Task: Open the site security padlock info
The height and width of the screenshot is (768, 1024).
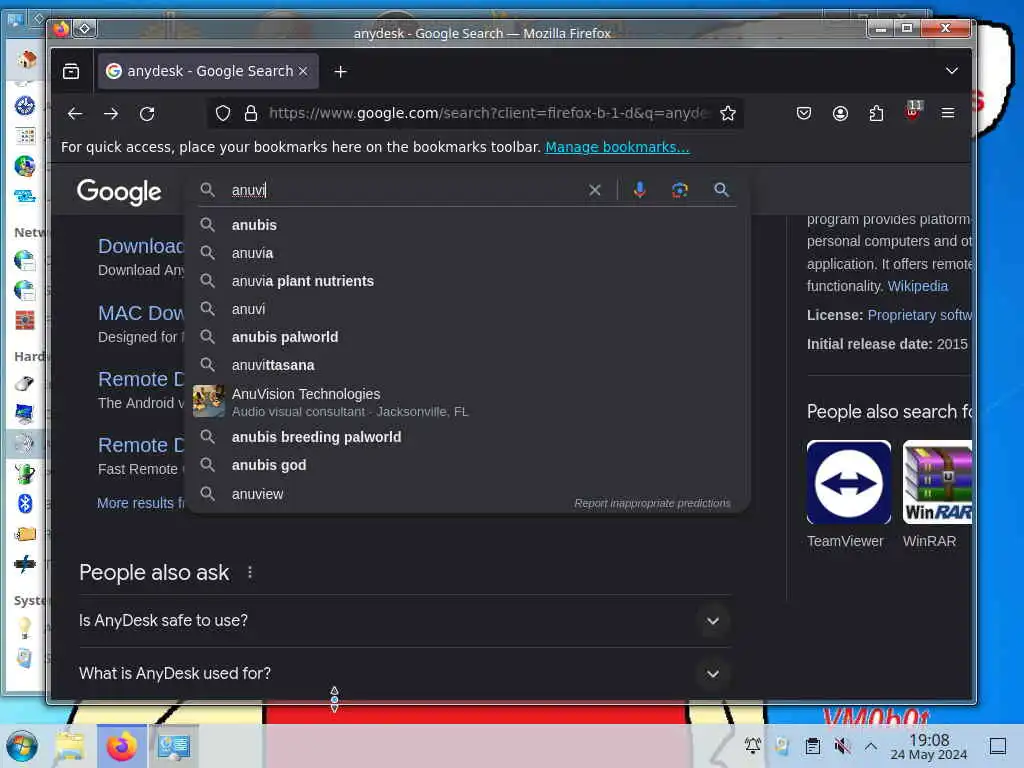Action: [251, 114]
